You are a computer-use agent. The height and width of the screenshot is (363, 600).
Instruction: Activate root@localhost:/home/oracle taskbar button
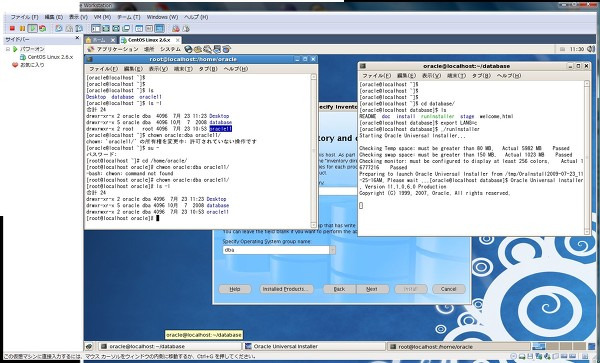[x=458, y=347]
